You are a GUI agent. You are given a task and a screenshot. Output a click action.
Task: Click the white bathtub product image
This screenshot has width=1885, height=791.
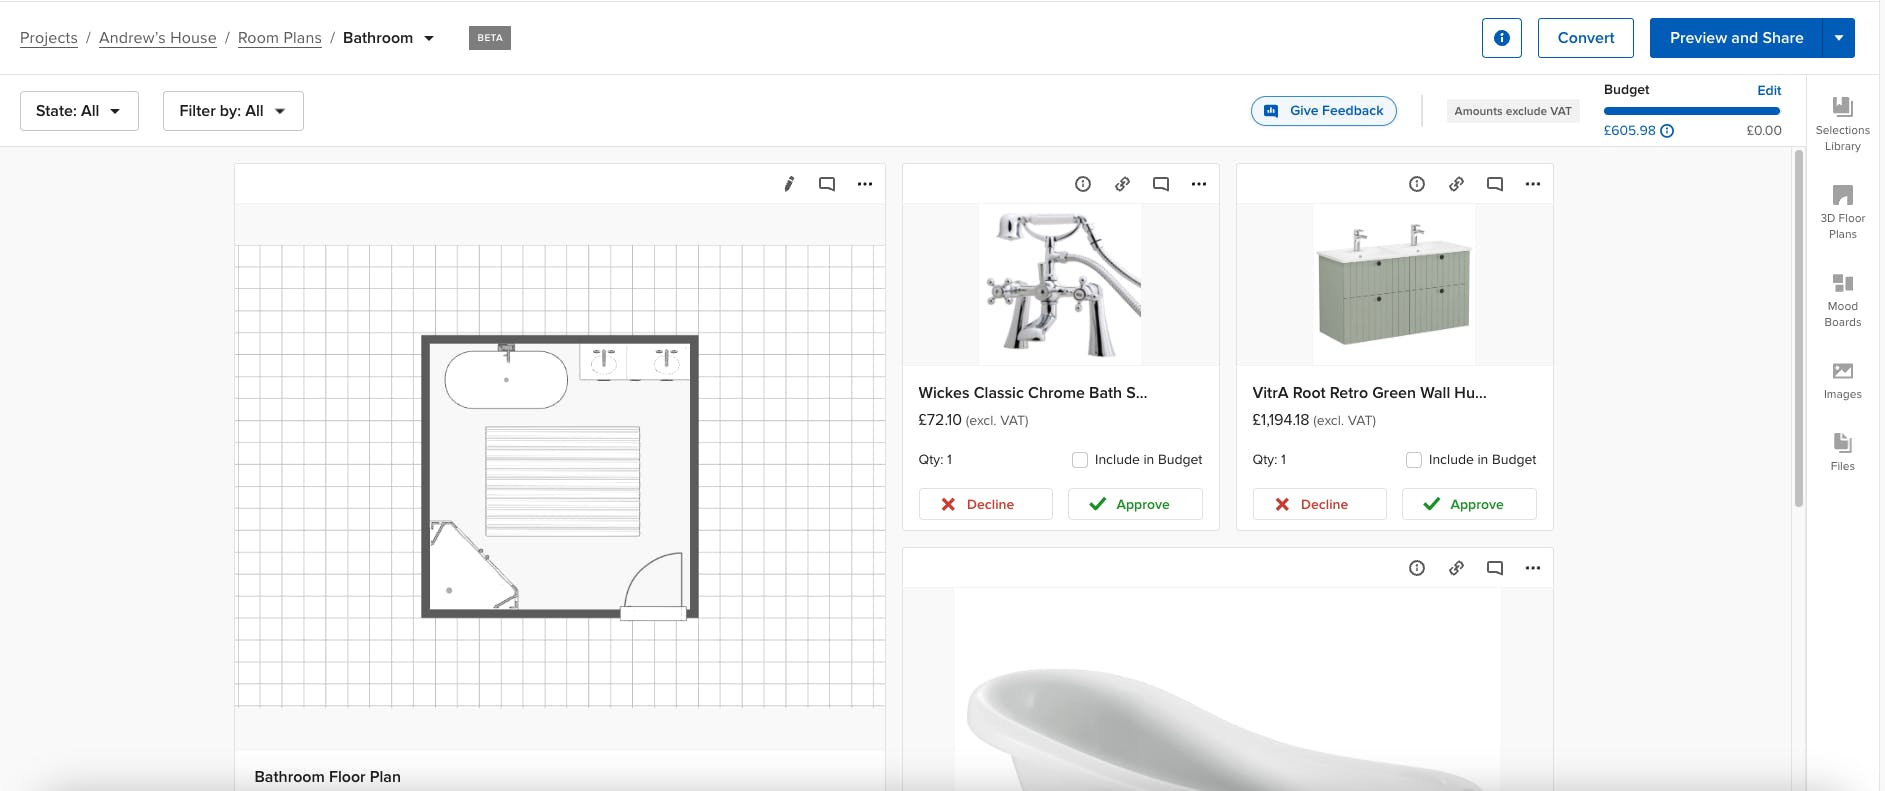tap(1227, 689)
